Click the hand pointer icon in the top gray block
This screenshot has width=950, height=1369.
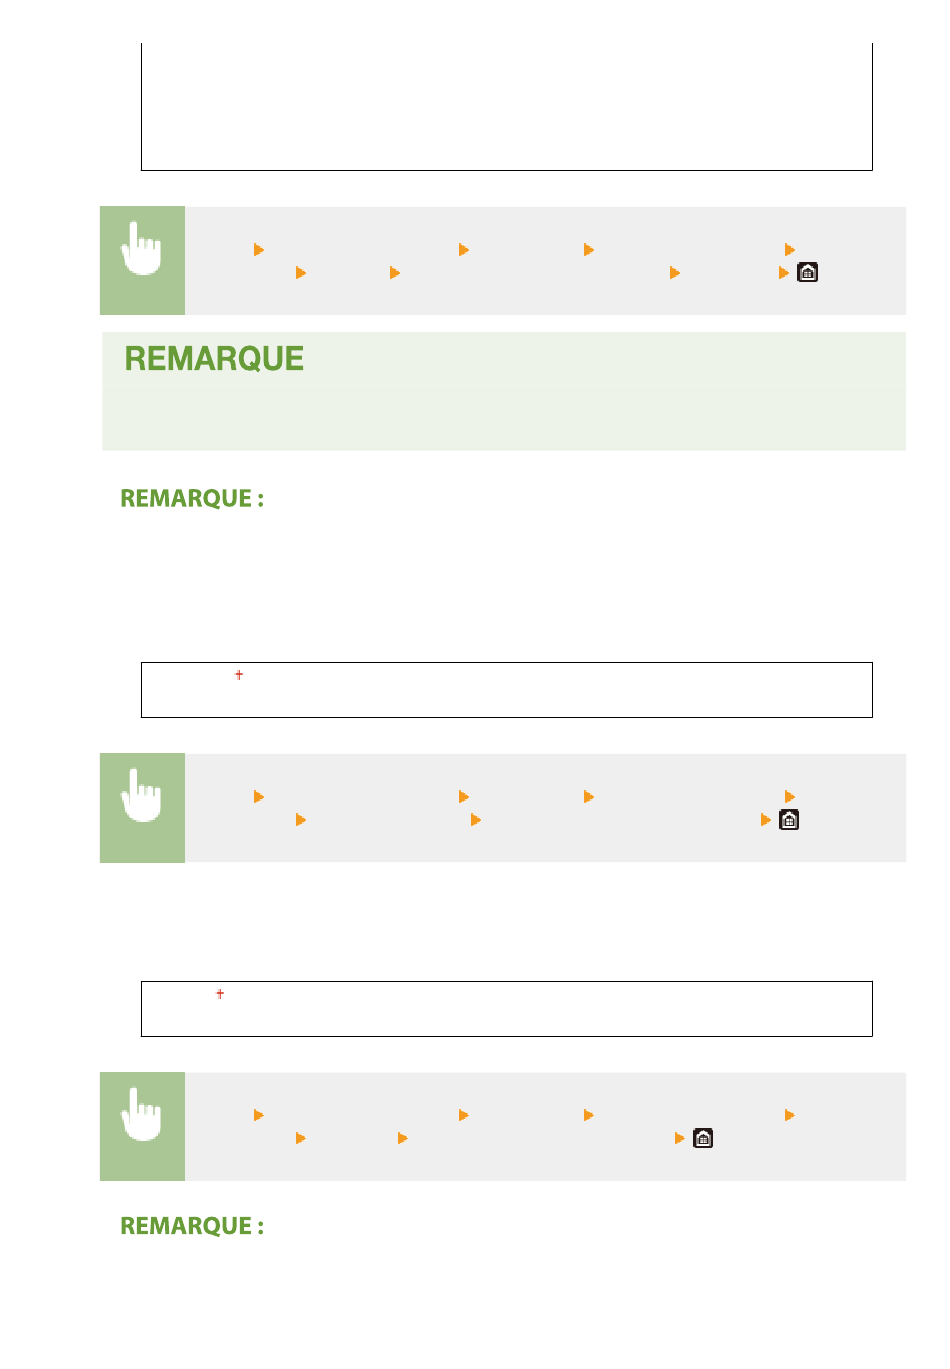coord(142,250)
